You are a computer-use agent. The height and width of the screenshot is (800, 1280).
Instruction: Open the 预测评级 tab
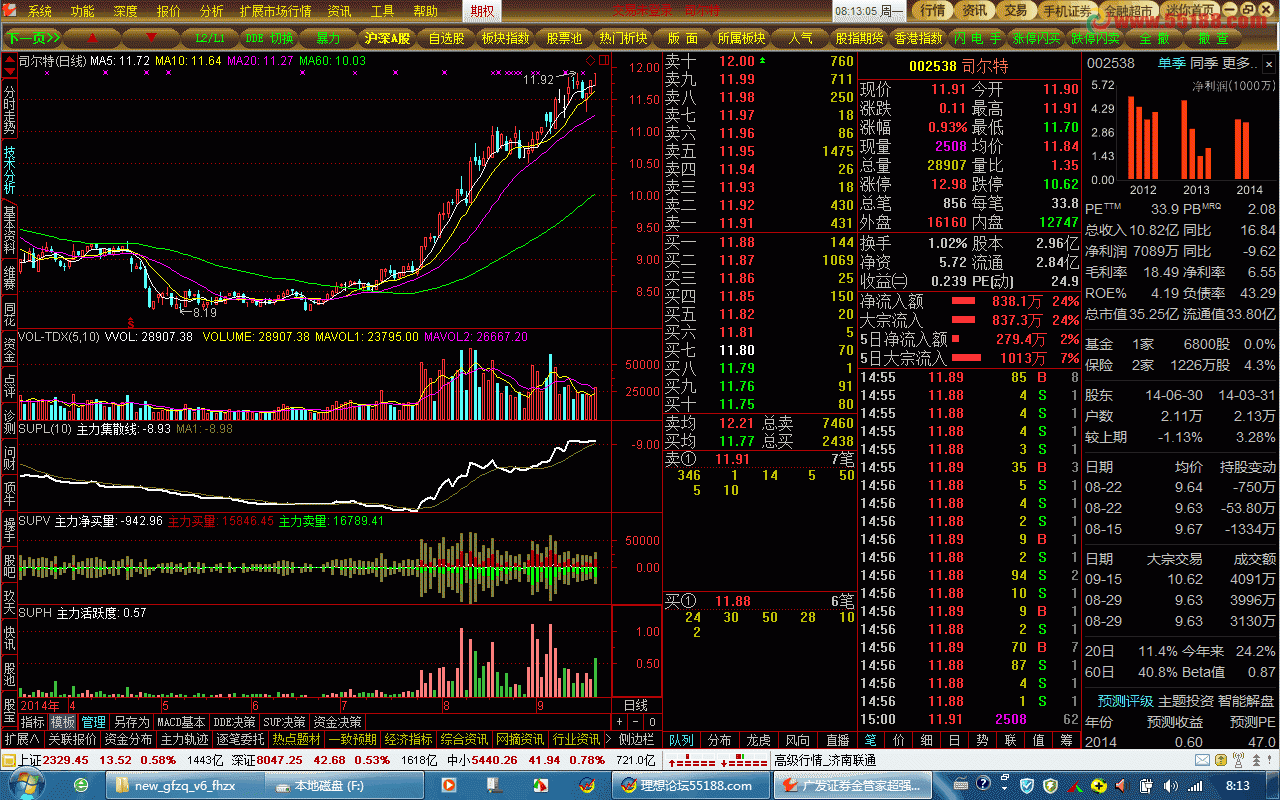1125,701
